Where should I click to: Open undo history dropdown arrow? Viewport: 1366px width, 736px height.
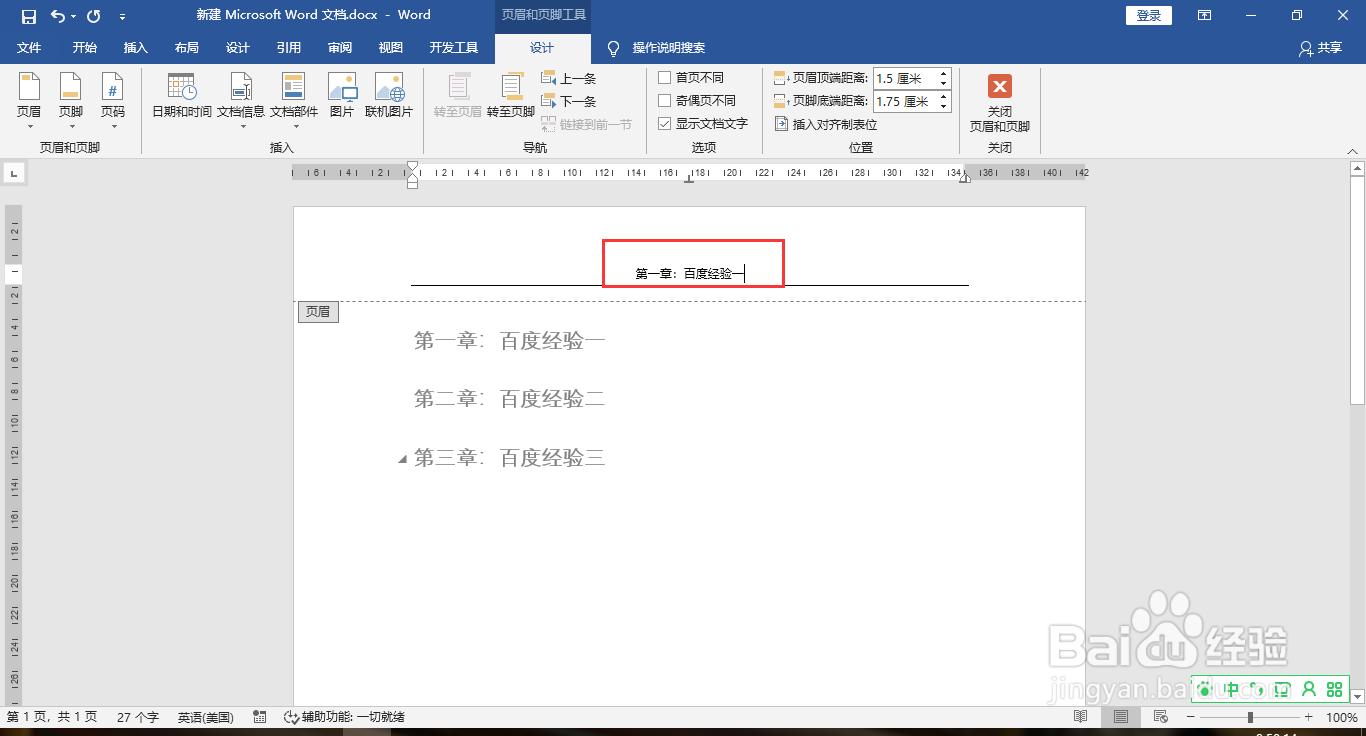[x=74, y=16]
